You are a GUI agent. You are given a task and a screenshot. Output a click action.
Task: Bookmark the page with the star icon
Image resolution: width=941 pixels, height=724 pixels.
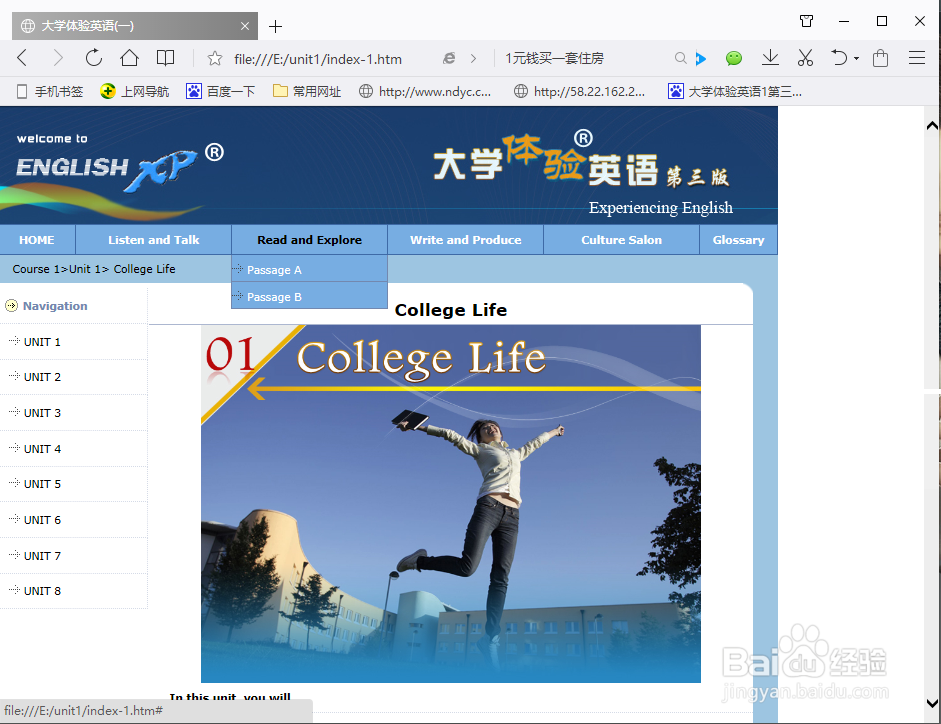214,59
